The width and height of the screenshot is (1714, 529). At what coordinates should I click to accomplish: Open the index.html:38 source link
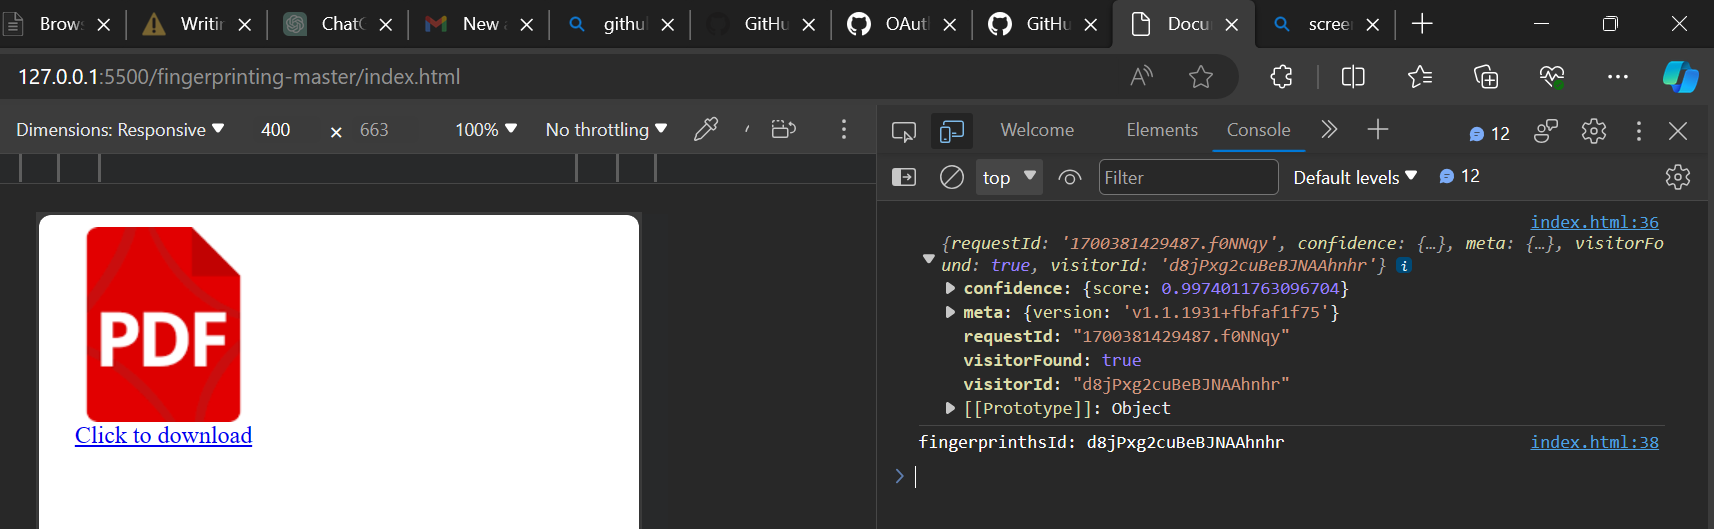pos(1593,442)
